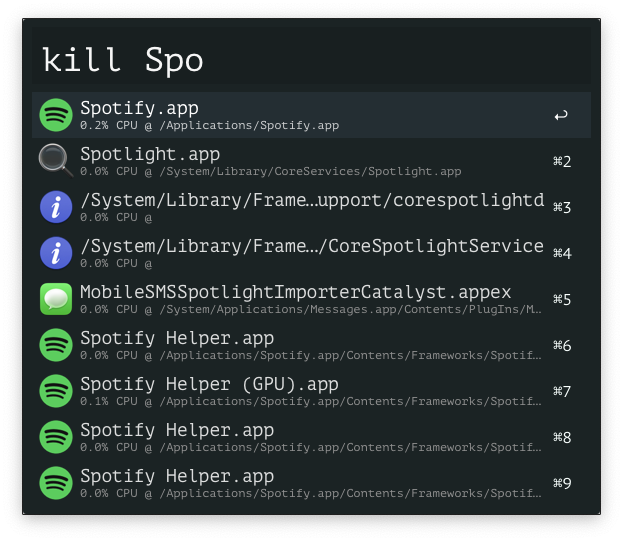Image resolution: width=623 pixels, height=541 pixels.
Task: Click the Messages icon for MobileSMSSpotlightImporterCatalyst
Action: tap(56, 299)
